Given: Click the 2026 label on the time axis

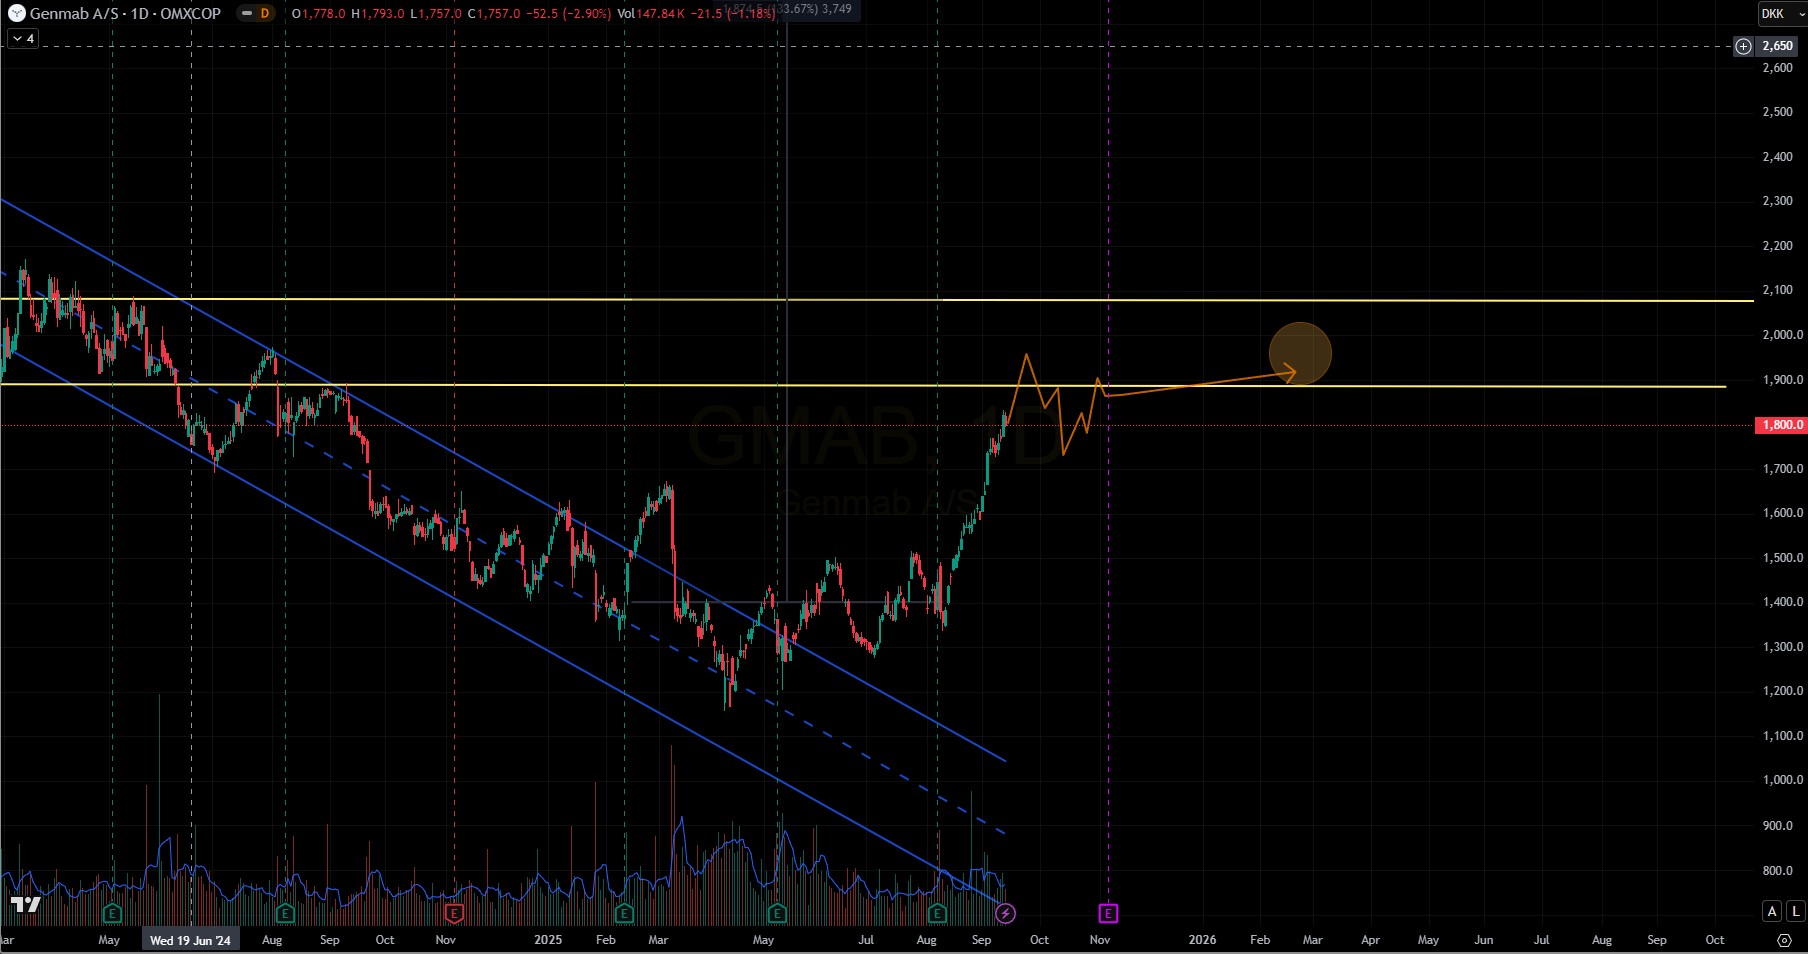Looking at the screenshot, I should pyautogui.click(x=1202, y=940).
